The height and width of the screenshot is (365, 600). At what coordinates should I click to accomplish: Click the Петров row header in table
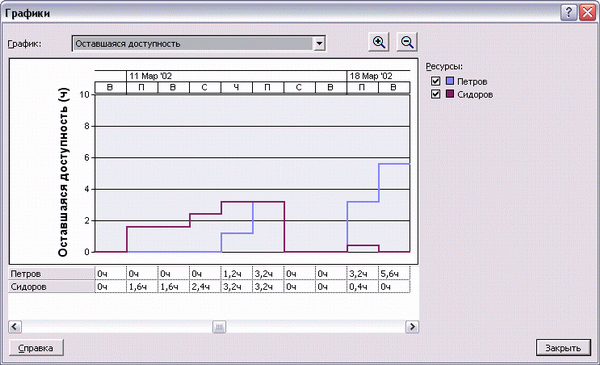[51, 274]
